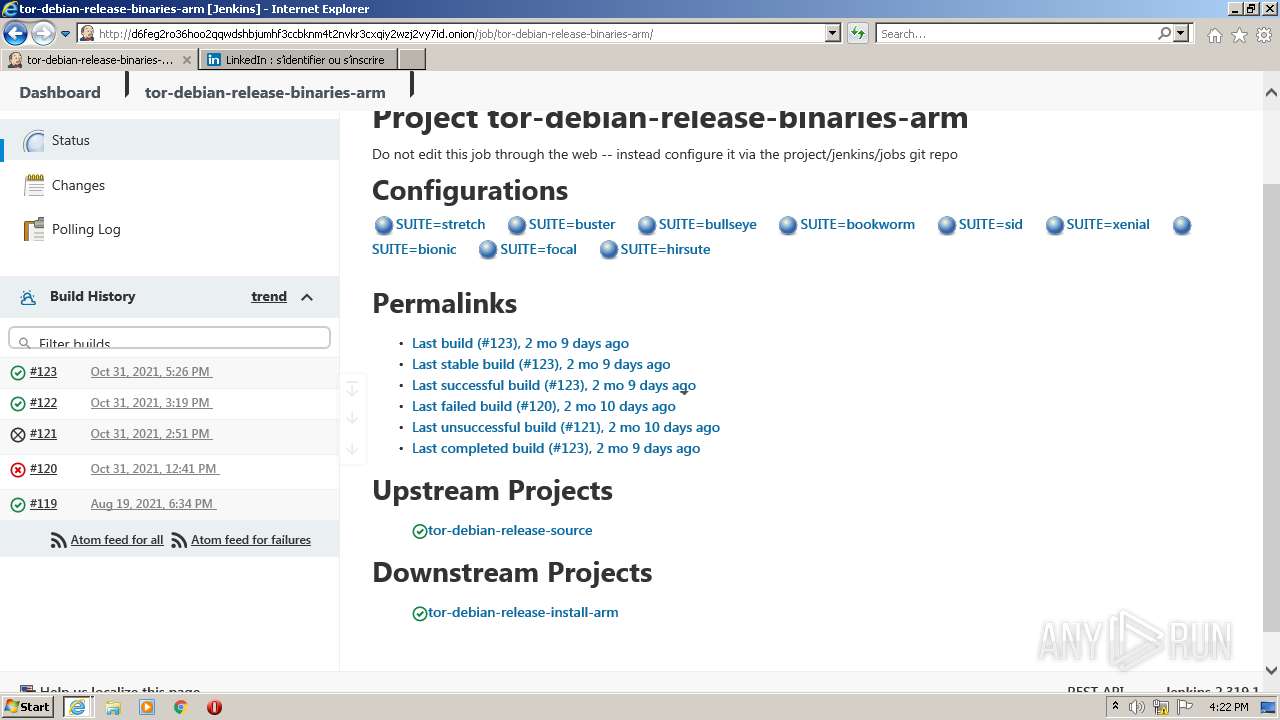Open Atom feed for failures
Viewport: 1280px width, 720px height.
pos(251,540)
